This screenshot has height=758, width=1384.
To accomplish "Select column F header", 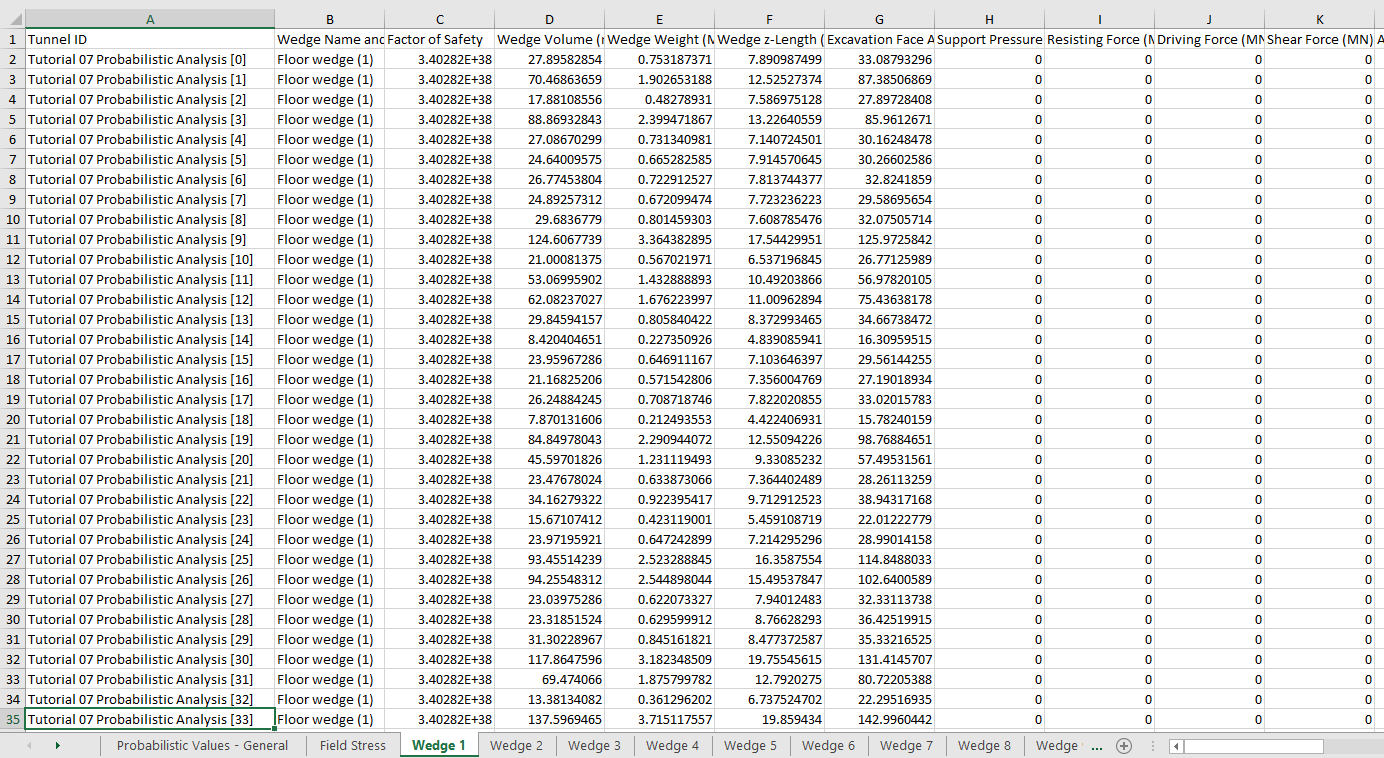I will click(770, 19).
